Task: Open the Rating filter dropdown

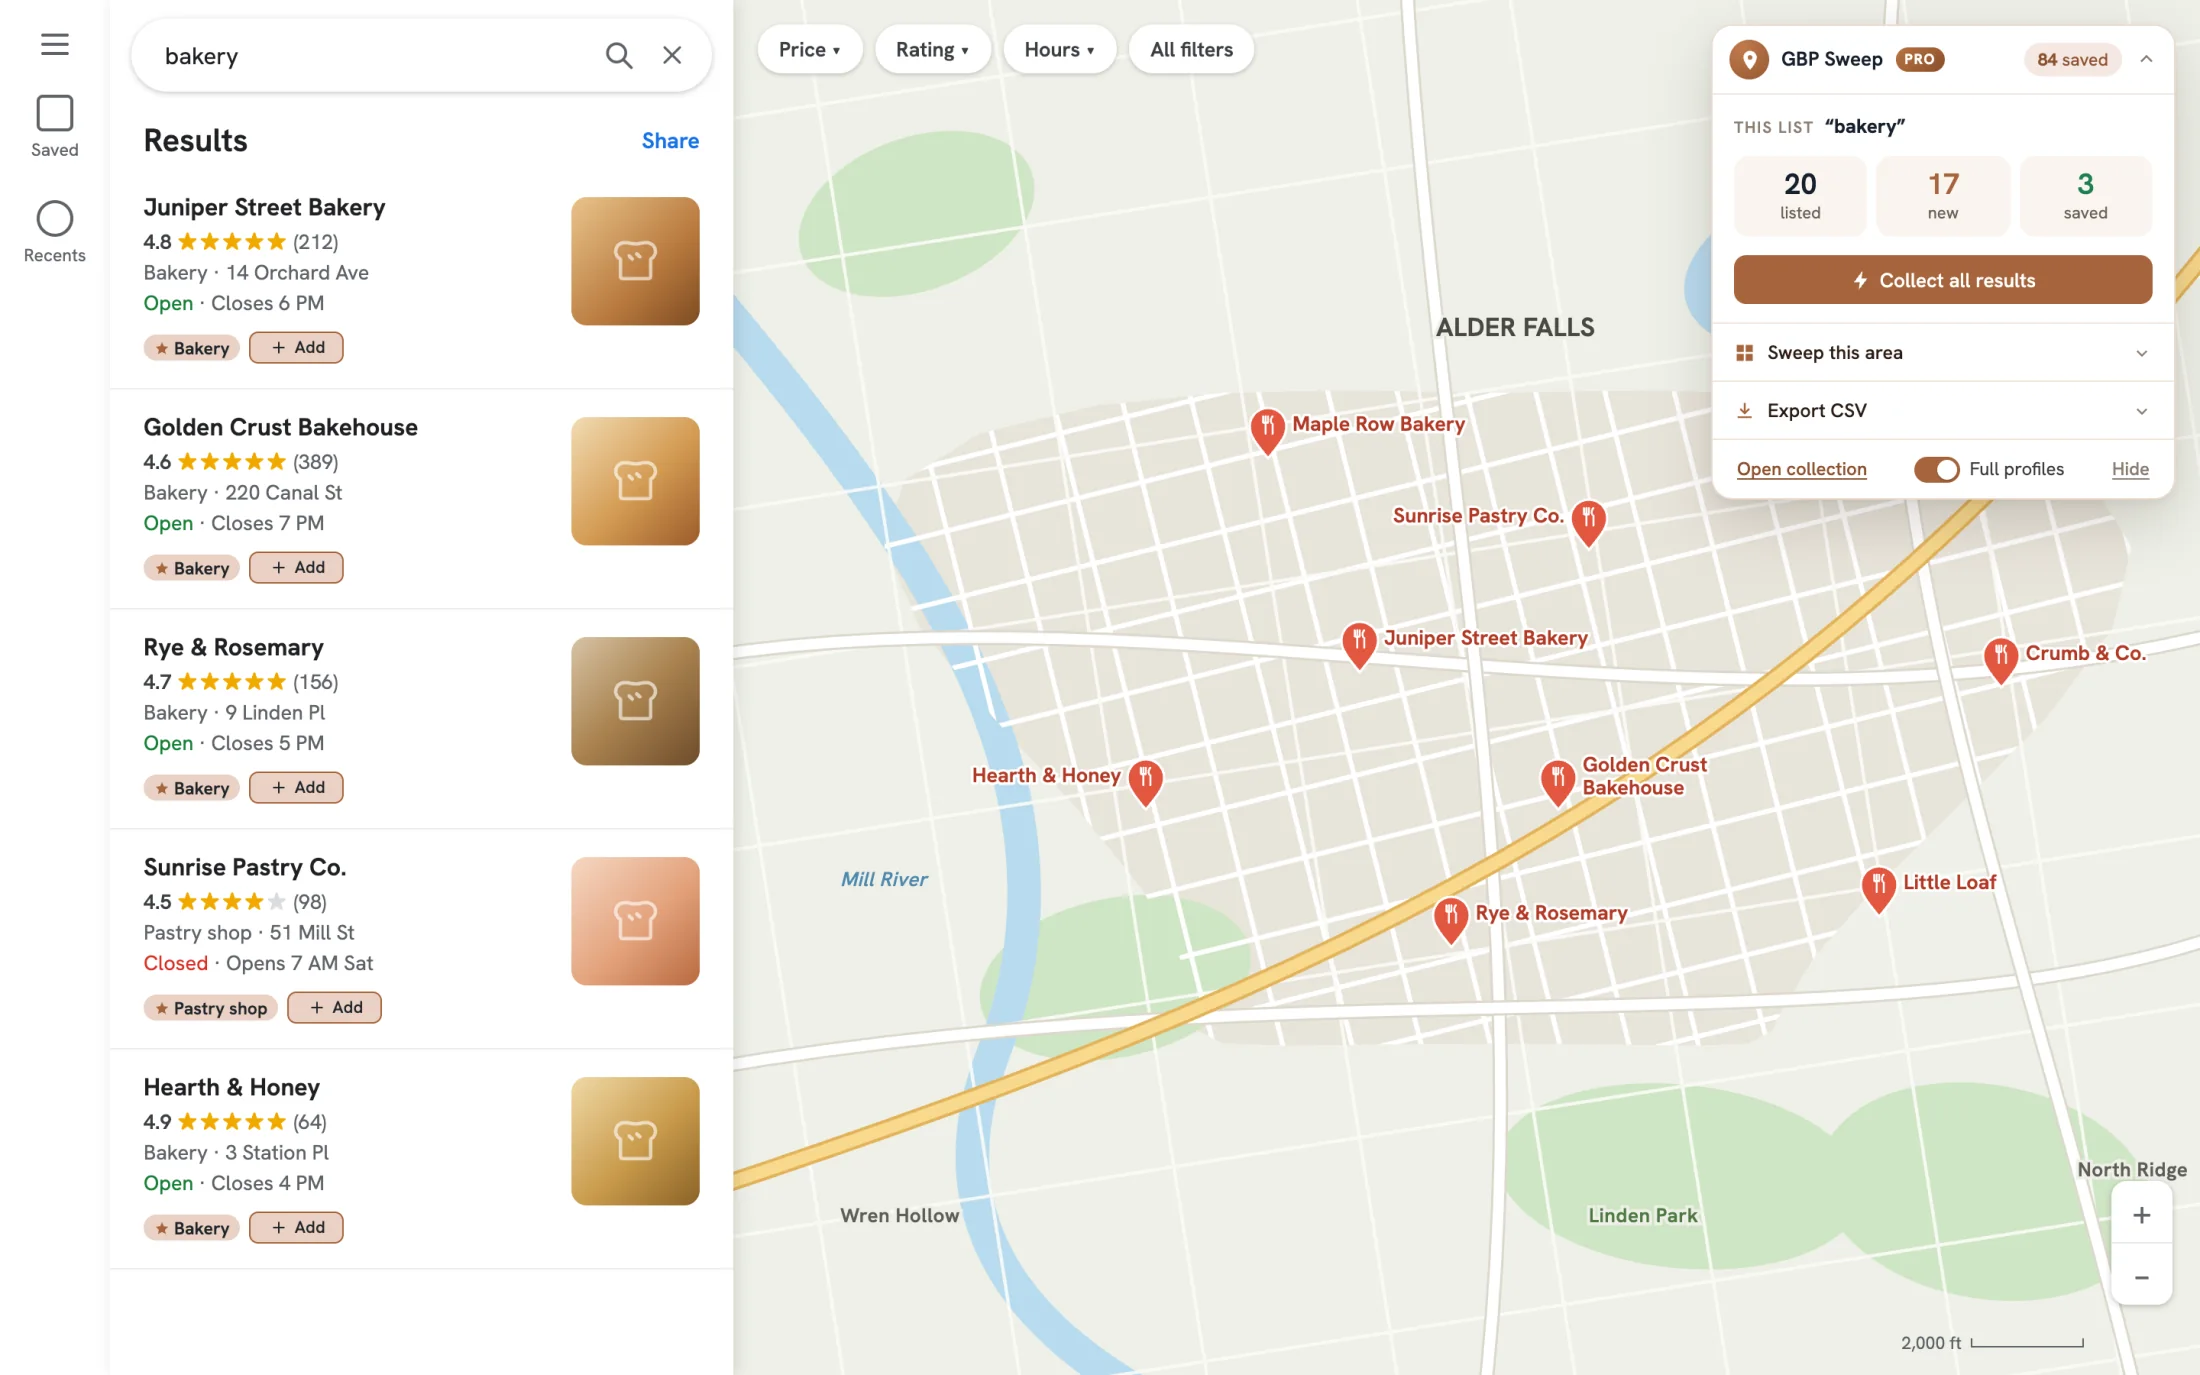Action: pyautogui.click(x=931, y=50)
